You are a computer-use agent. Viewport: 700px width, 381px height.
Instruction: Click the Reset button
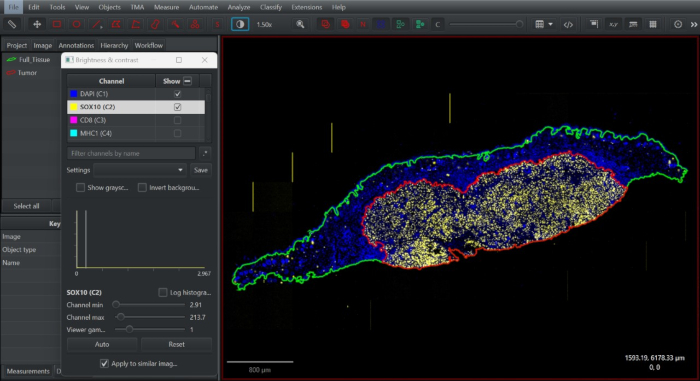point(176,344)
